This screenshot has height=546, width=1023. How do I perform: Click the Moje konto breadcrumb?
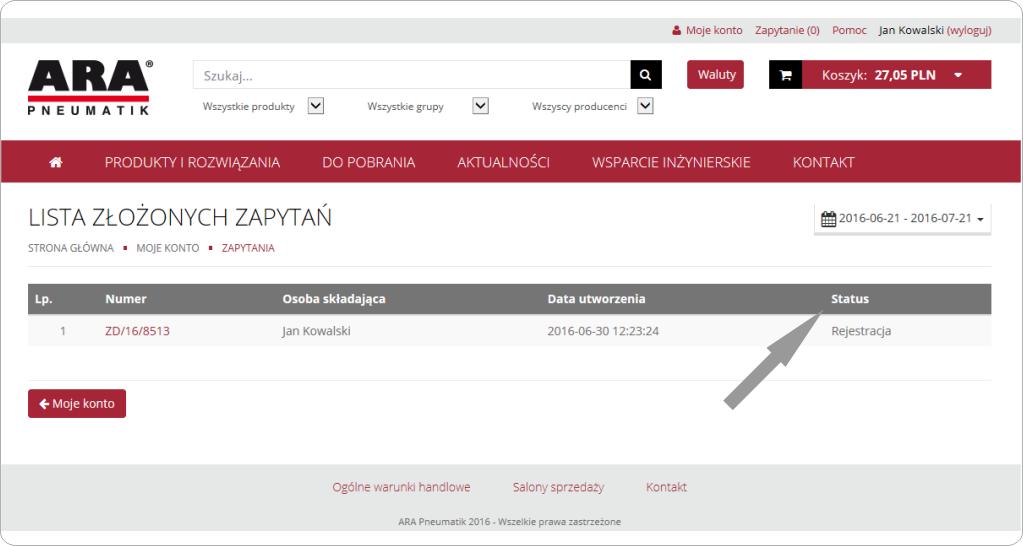pyautogui.click(x=168, y=248)
